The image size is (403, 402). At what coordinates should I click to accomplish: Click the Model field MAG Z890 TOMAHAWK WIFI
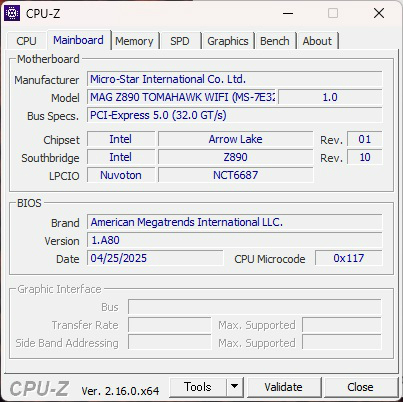tap(182, 97)
